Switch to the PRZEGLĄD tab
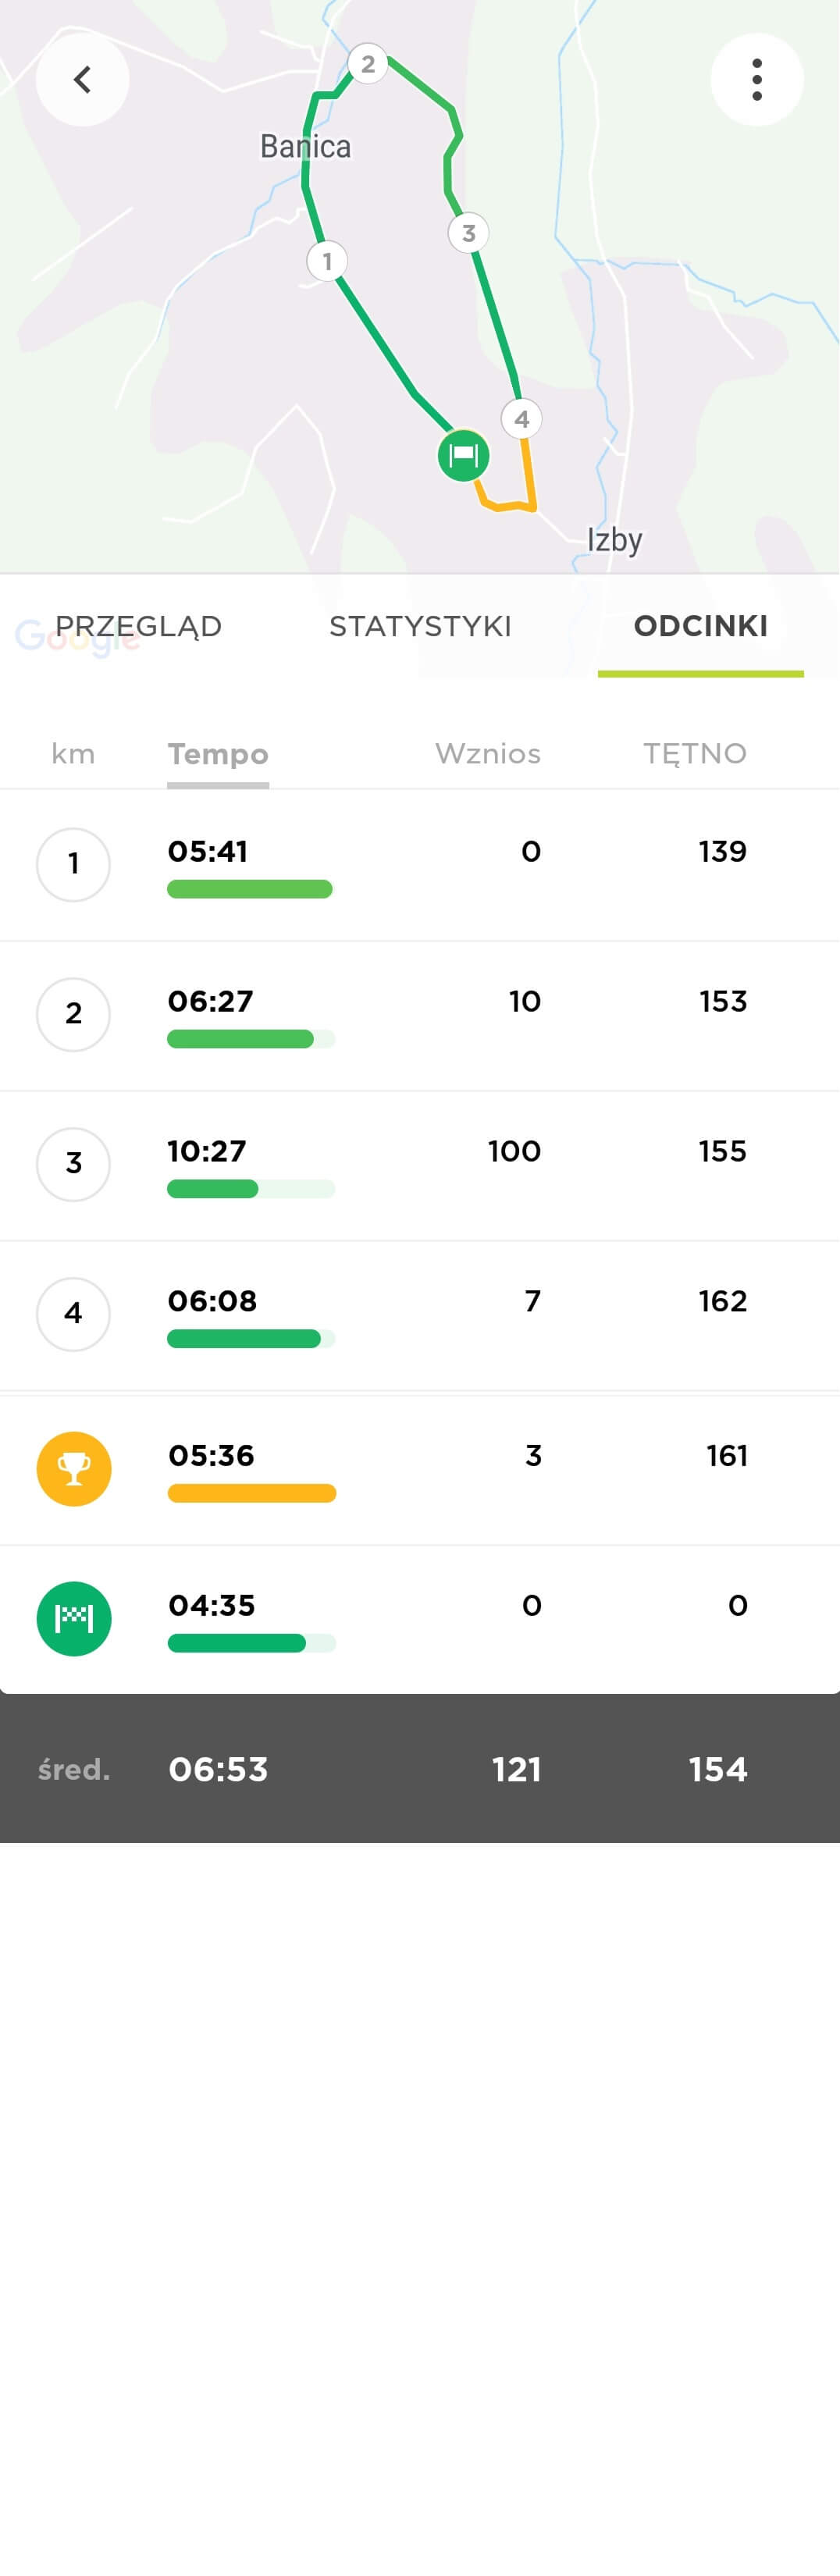 point(138,626)
